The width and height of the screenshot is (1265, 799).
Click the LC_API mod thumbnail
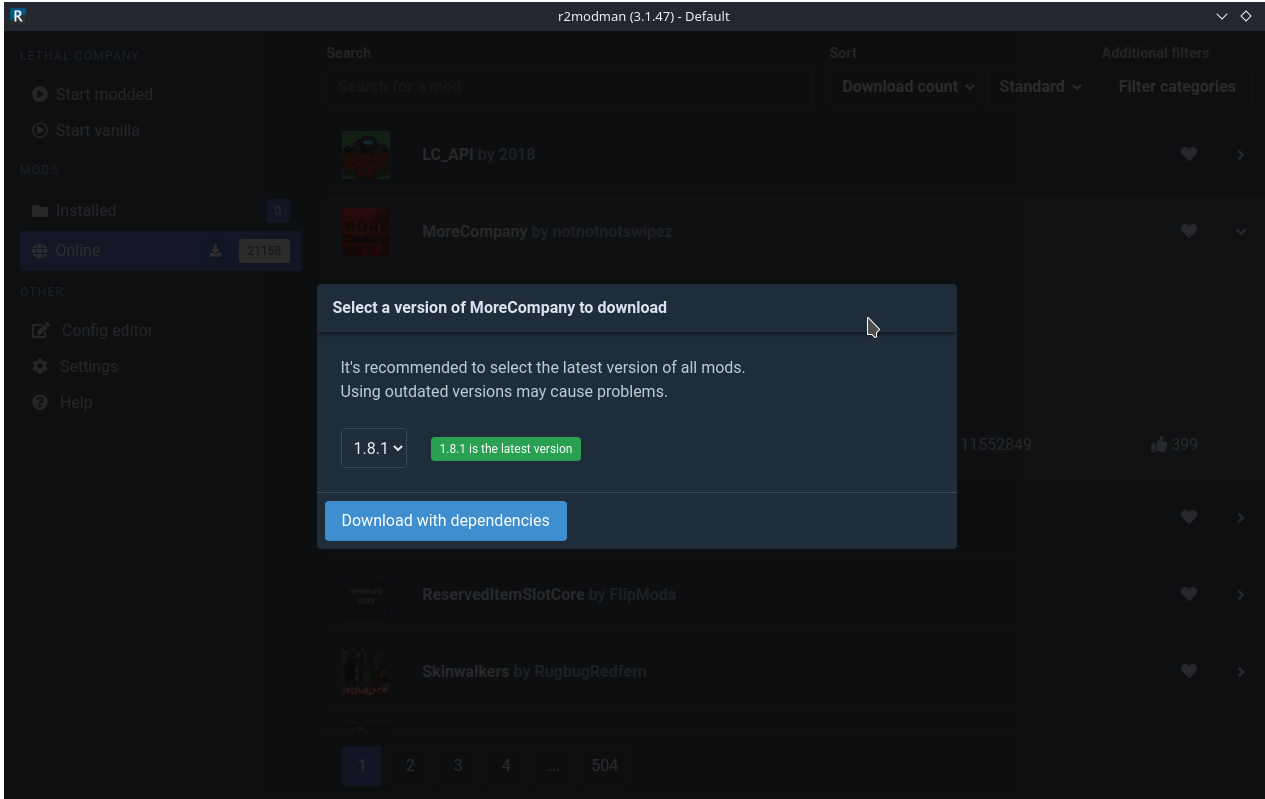pos(366,155)
